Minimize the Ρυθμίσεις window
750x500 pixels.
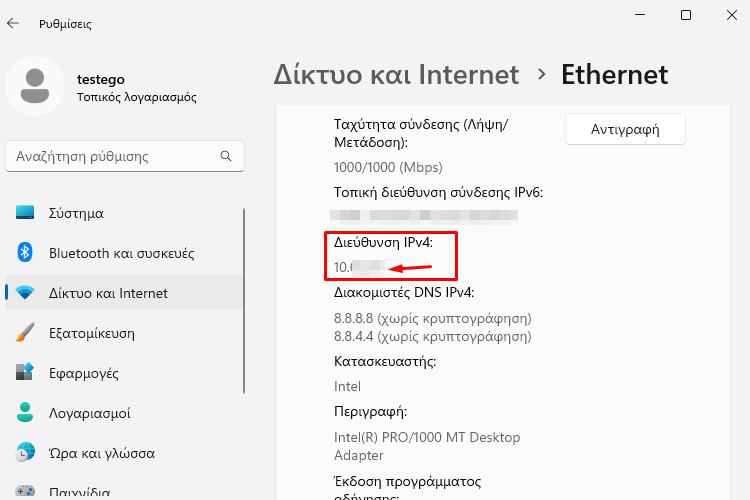click(639, 15)
